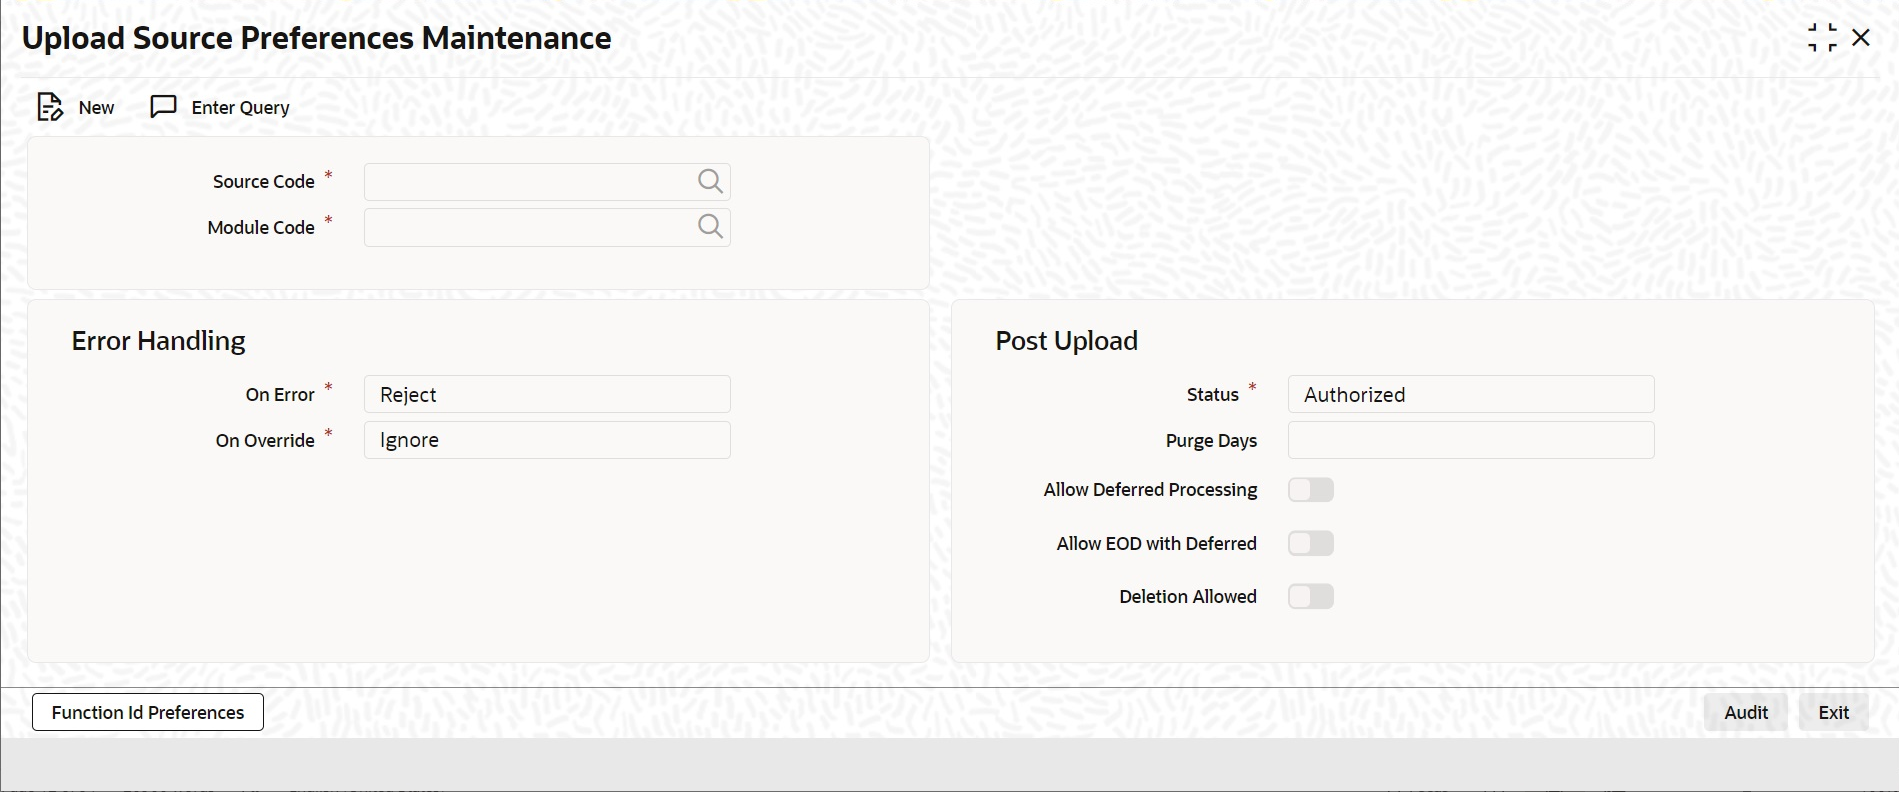Open the On Error dropdown showing Reject
1899x793 pixels.
coord(547,394)
